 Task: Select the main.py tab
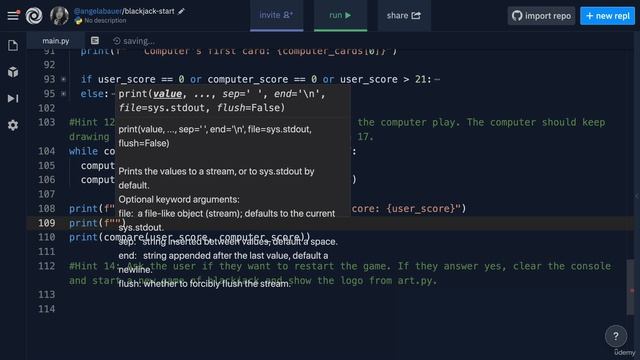[56, 41]
